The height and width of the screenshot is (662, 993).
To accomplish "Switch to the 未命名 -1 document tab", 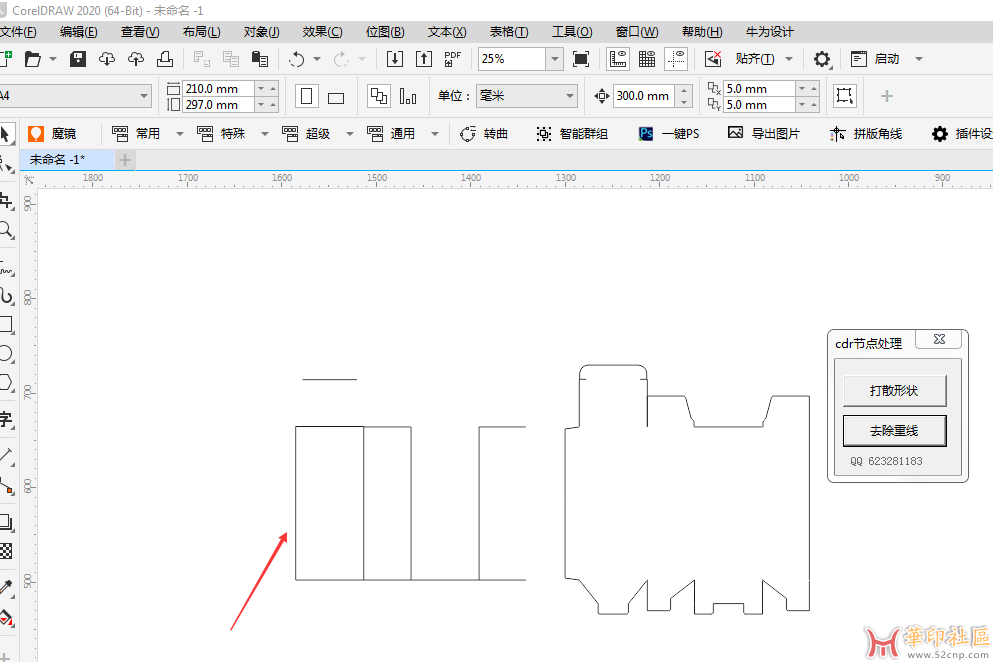I will pos(57,160).
